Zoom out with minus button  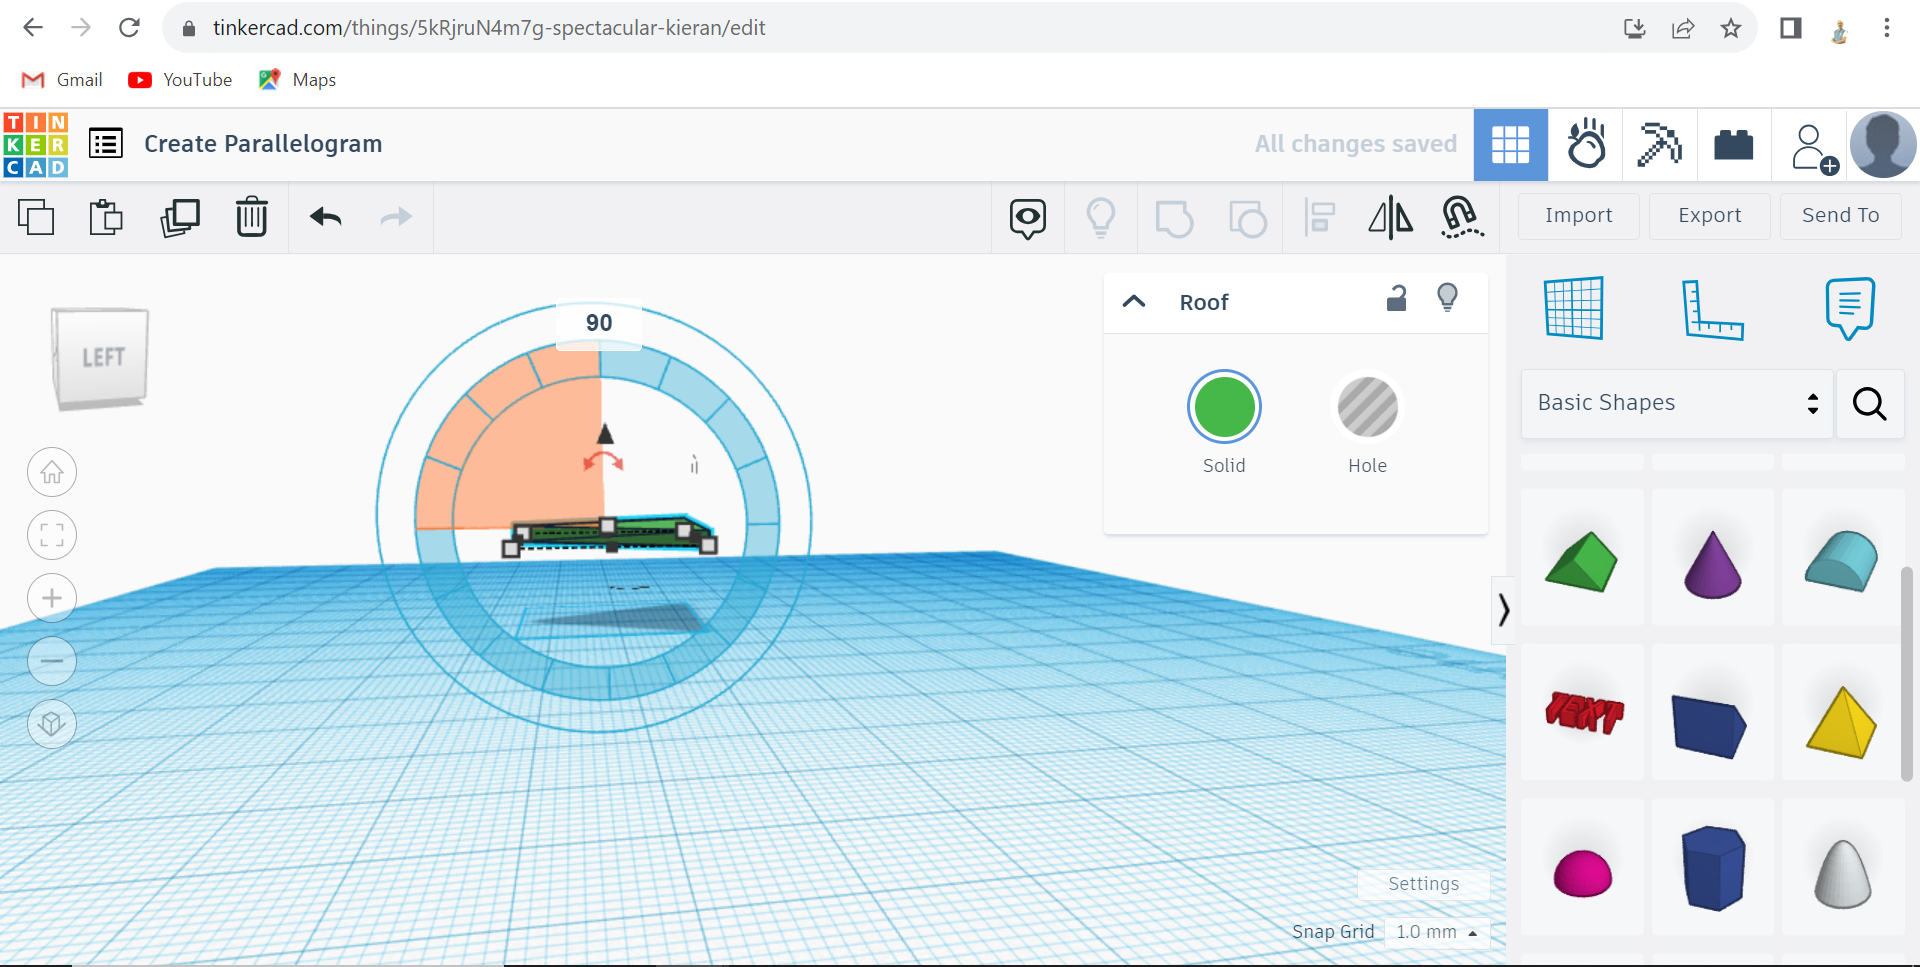(x=52, y=661)
